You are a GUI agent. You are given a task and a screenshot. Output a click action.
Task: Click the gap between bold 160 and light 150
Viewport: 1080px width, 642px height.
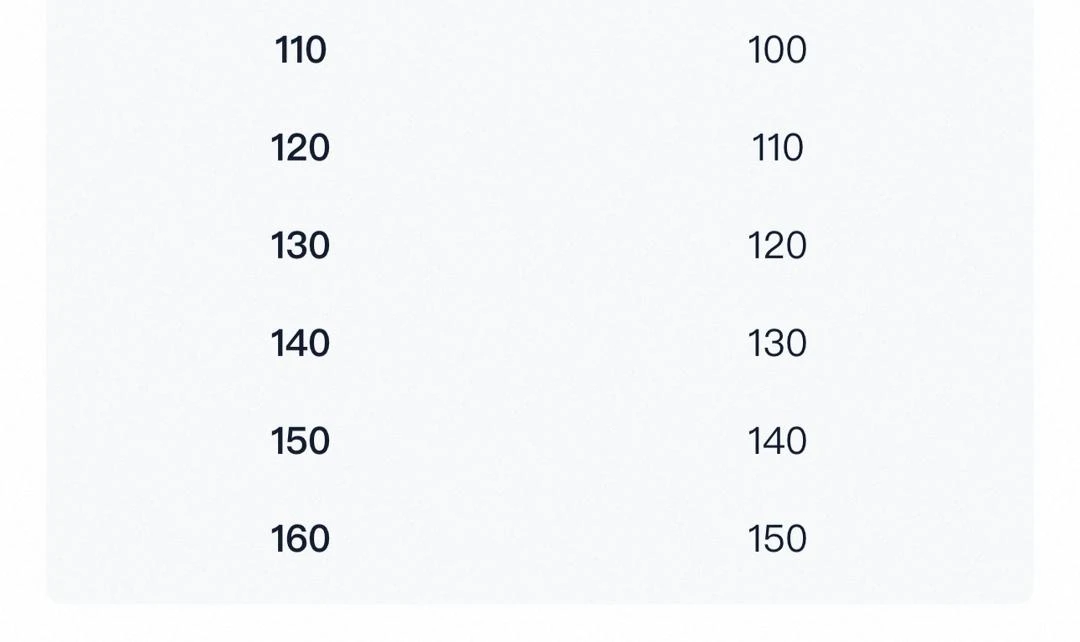tap(539, 539)
